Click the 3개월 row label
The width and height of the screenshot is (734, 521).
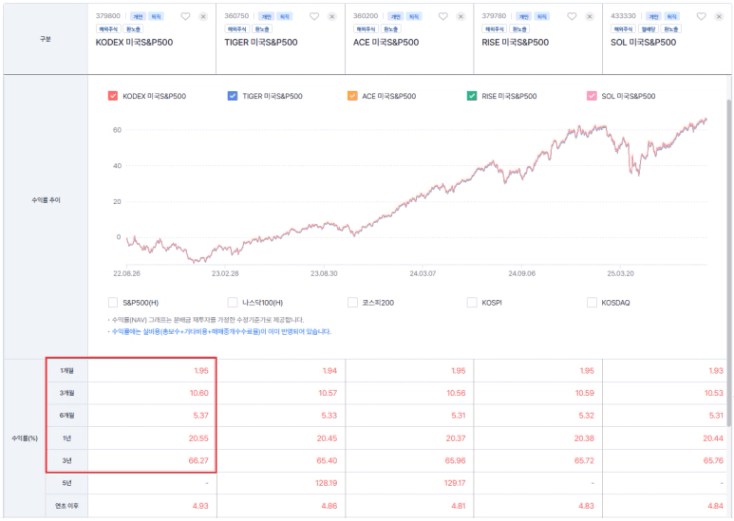67,393
